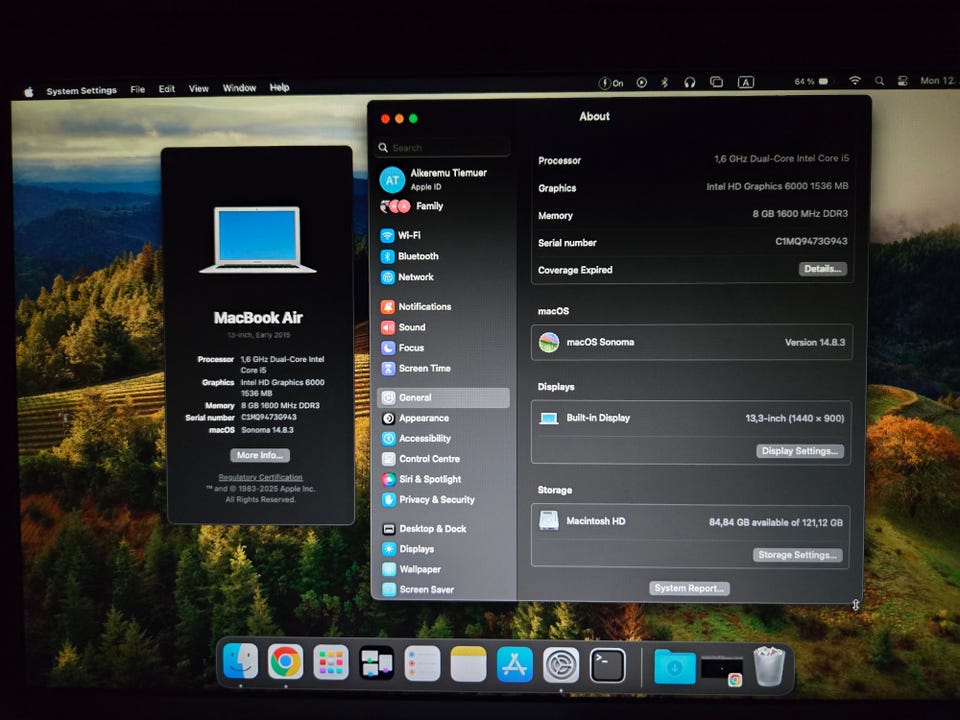
Task: Launch Google Chrome from the Dock
Action: click(x=285, y=662)
